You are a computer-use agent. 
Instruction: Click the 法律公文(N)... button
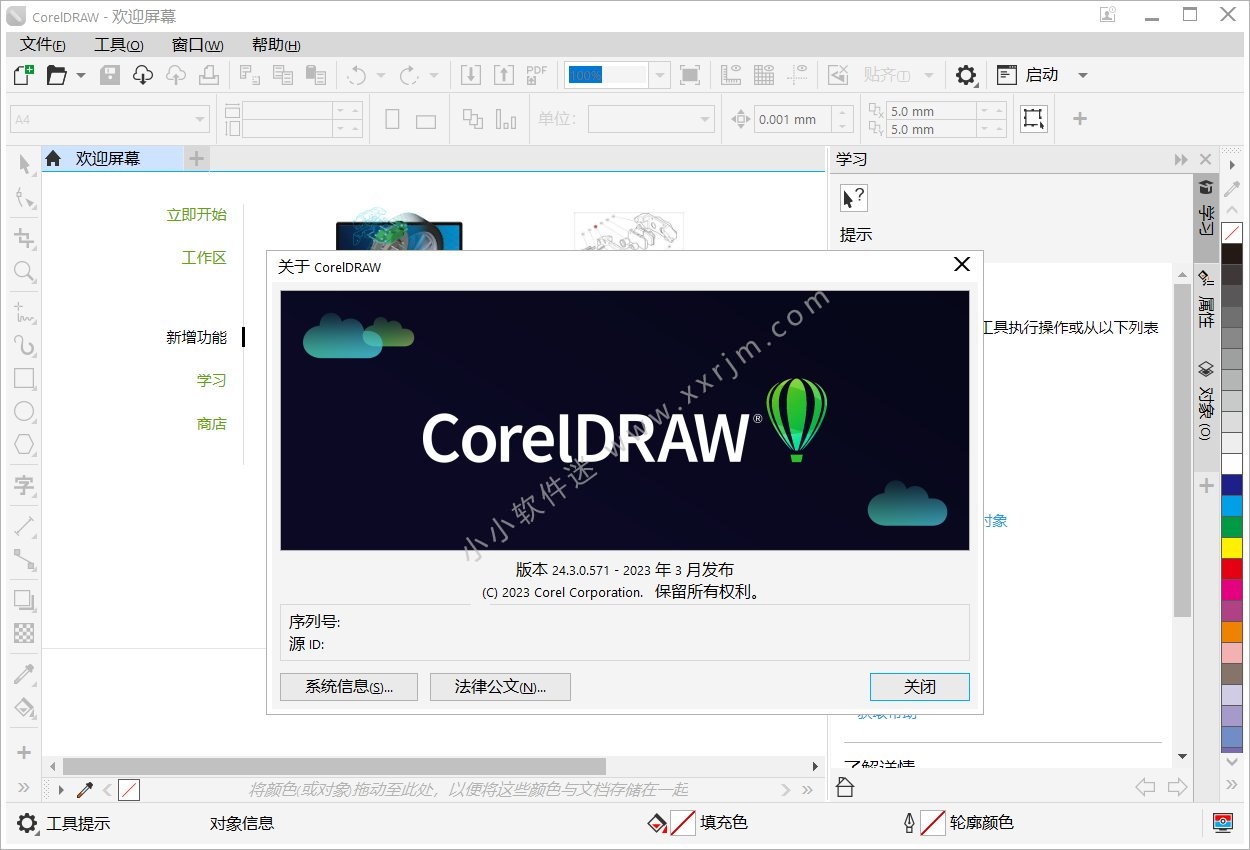click(500, 687)
